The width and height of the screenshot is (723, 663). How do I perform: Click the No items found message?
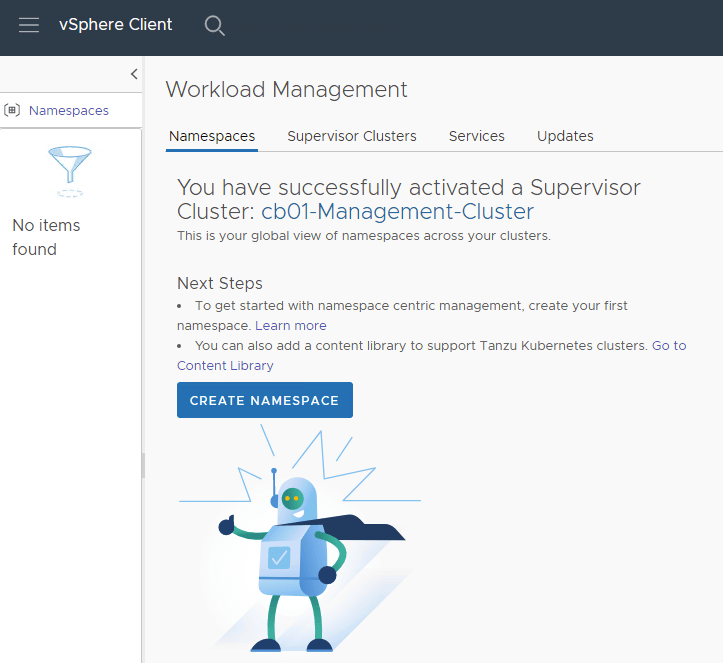(x=46, y=237)
